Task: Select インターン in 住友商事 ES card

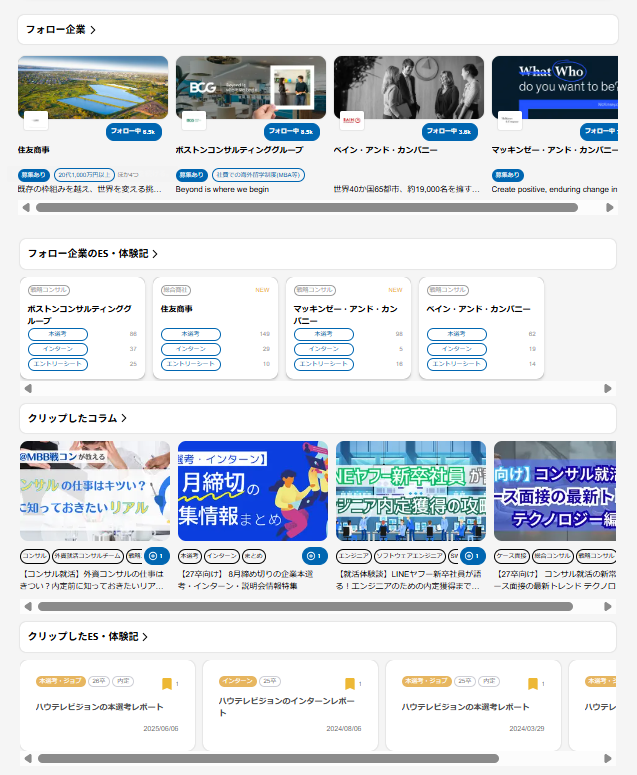Action: 191,349
